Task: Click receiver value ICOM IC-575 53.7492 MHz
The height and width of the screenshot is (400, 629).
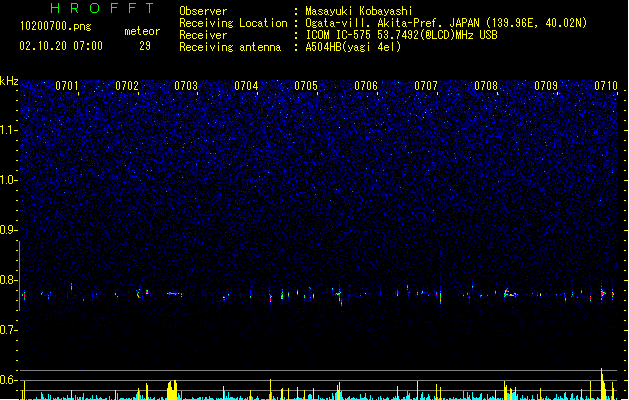Action: pyautogui.click(x=401, y=35)
